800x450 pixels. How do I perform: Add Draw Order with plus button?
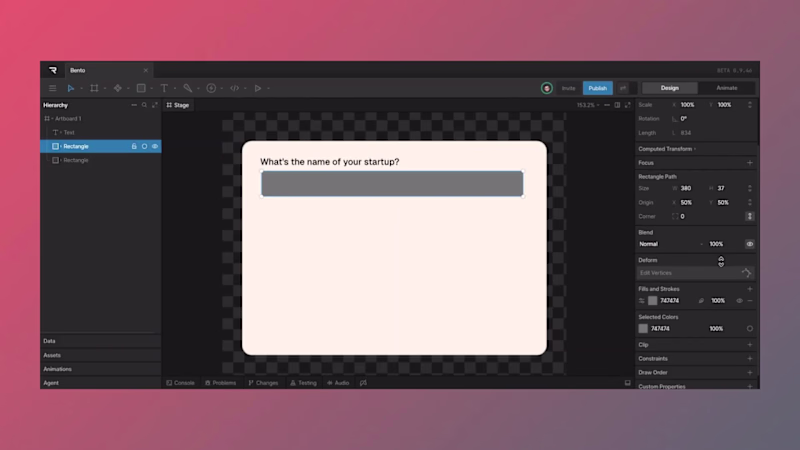749,372
